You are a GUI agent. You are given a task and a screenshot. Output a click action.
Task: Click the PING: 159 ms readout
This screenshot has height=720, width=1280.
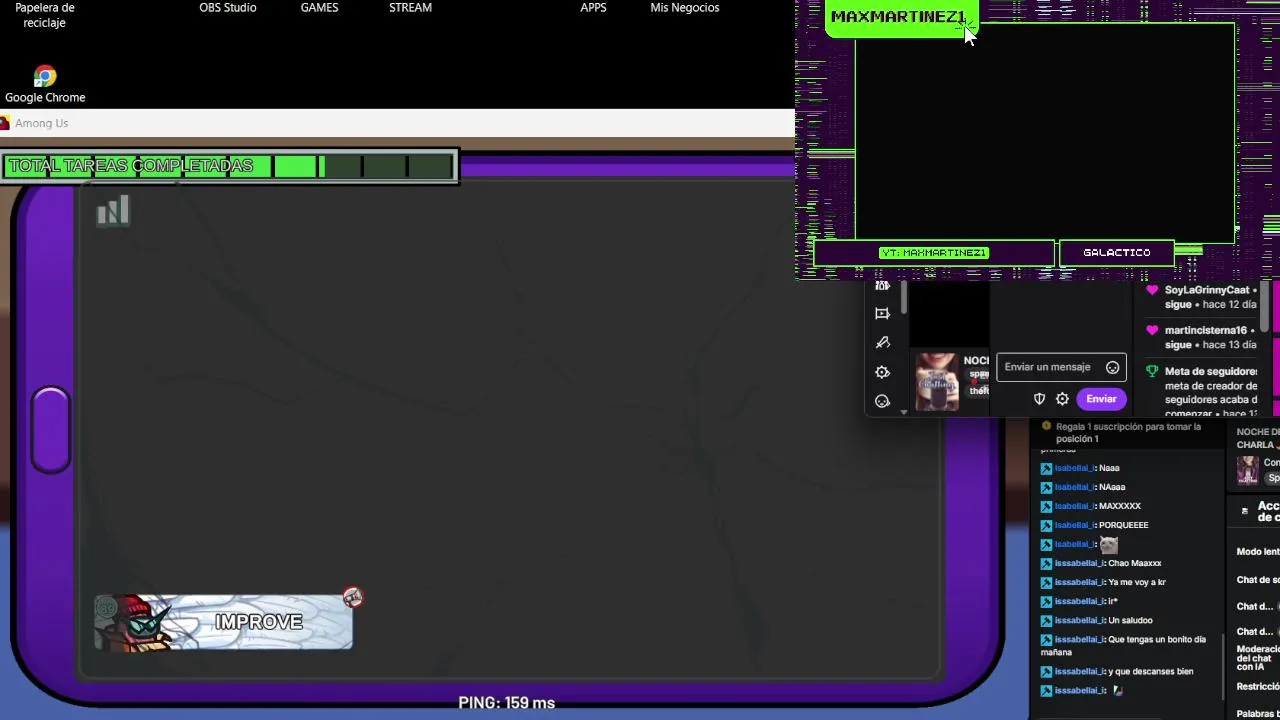point(506,703)
